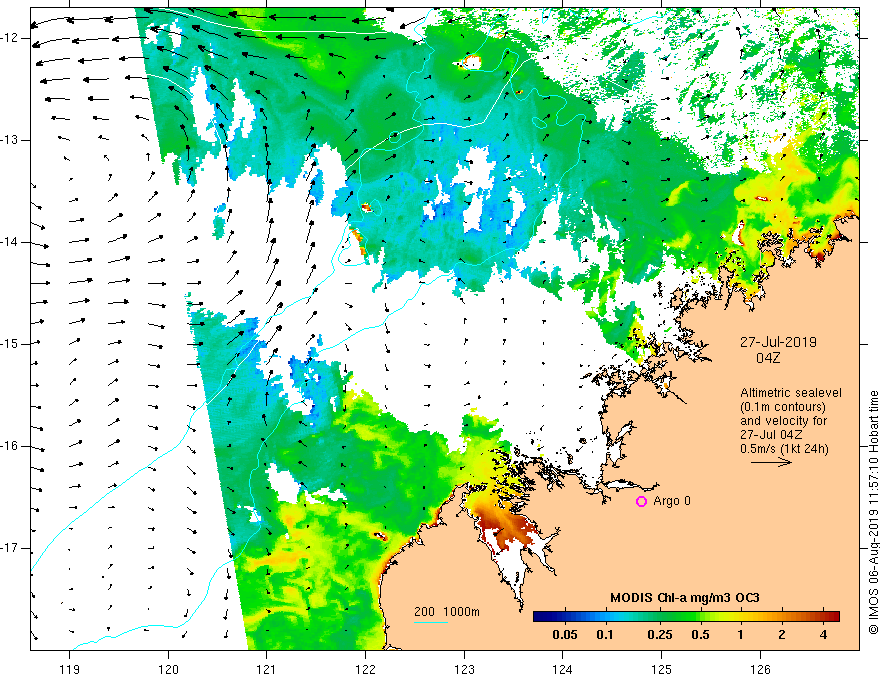
Task: Click the longitude axis label '123'
Action: (464, 669)
